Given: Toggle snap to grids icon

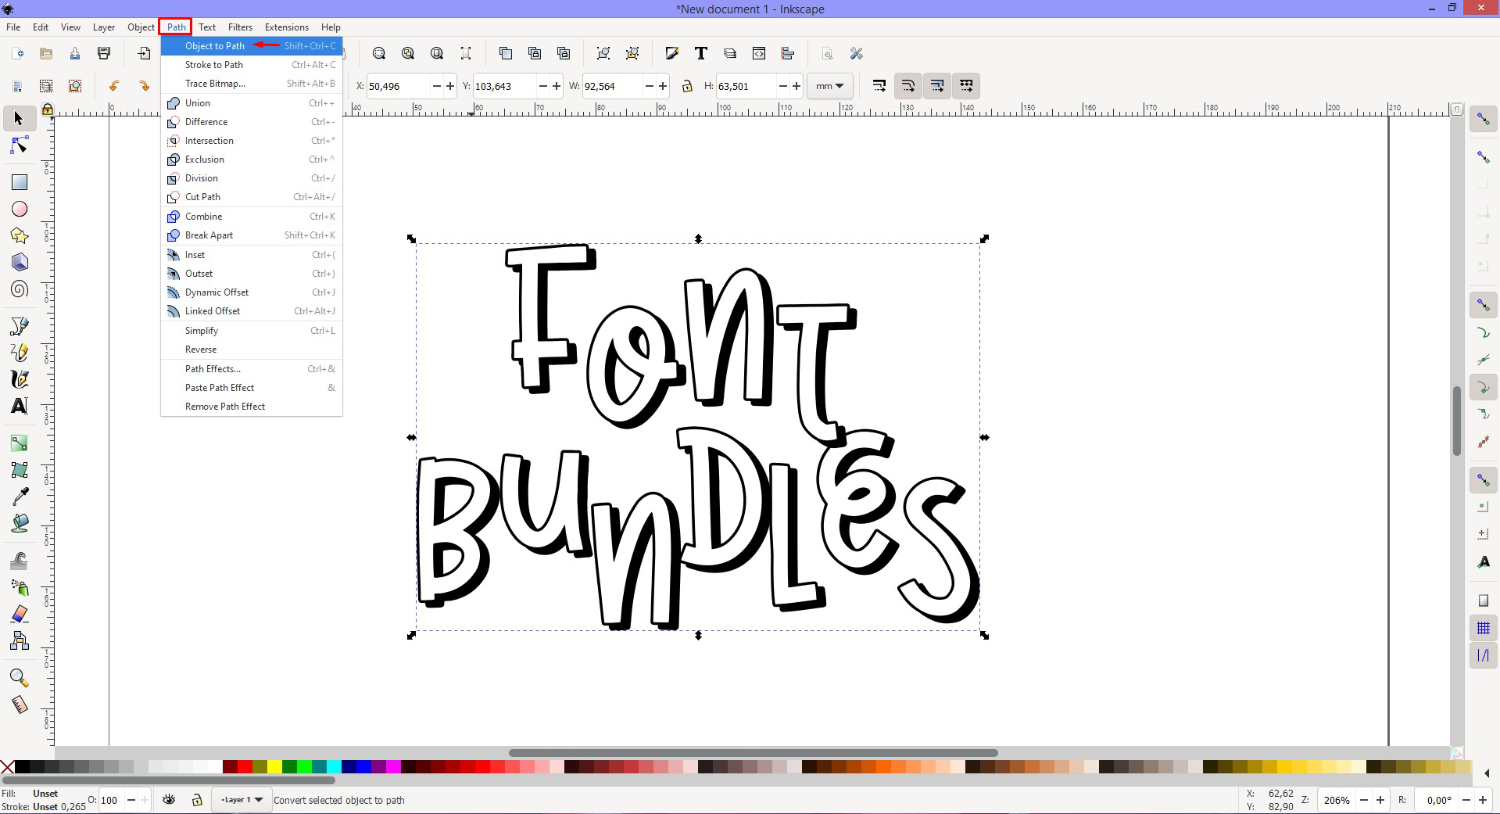Looking at the screenshot, I should pyautogui.click(x=1483, y=628).
